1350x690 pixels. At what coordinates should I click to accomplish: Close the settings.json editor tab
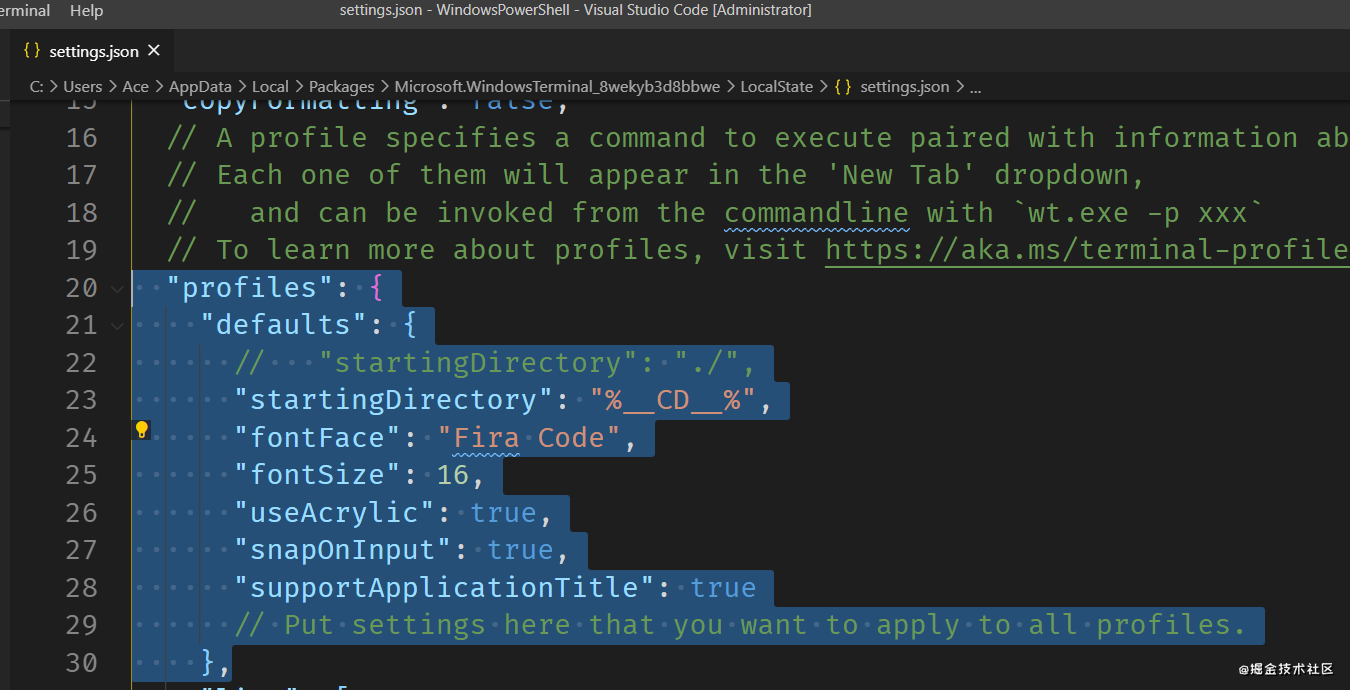tap(154, 50)
